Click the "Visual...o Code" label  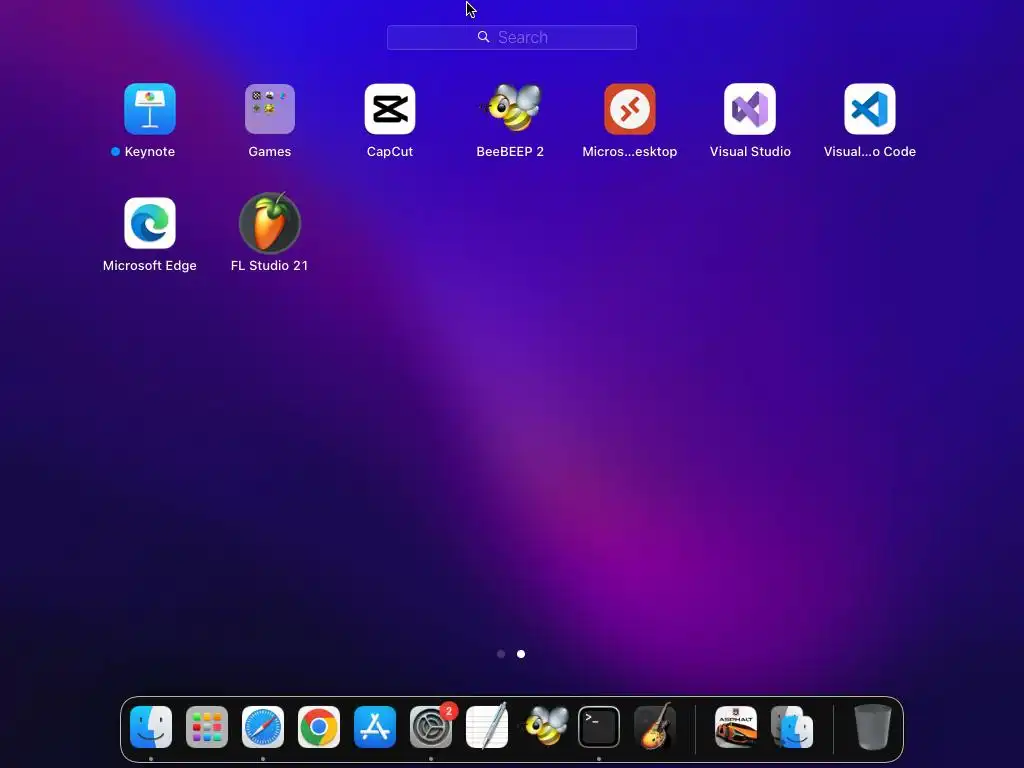(870, 152)
